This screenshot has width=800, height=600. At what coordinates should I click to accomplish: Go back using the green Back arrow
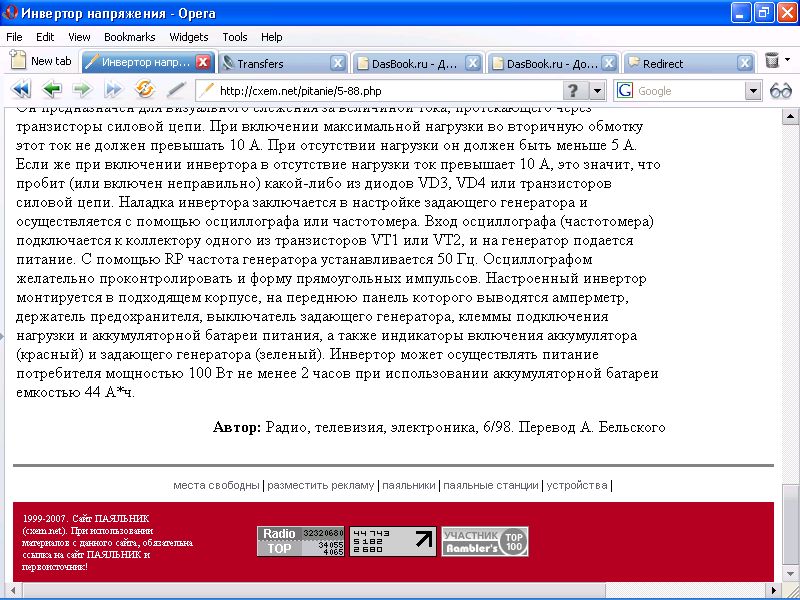click(52, 90)
